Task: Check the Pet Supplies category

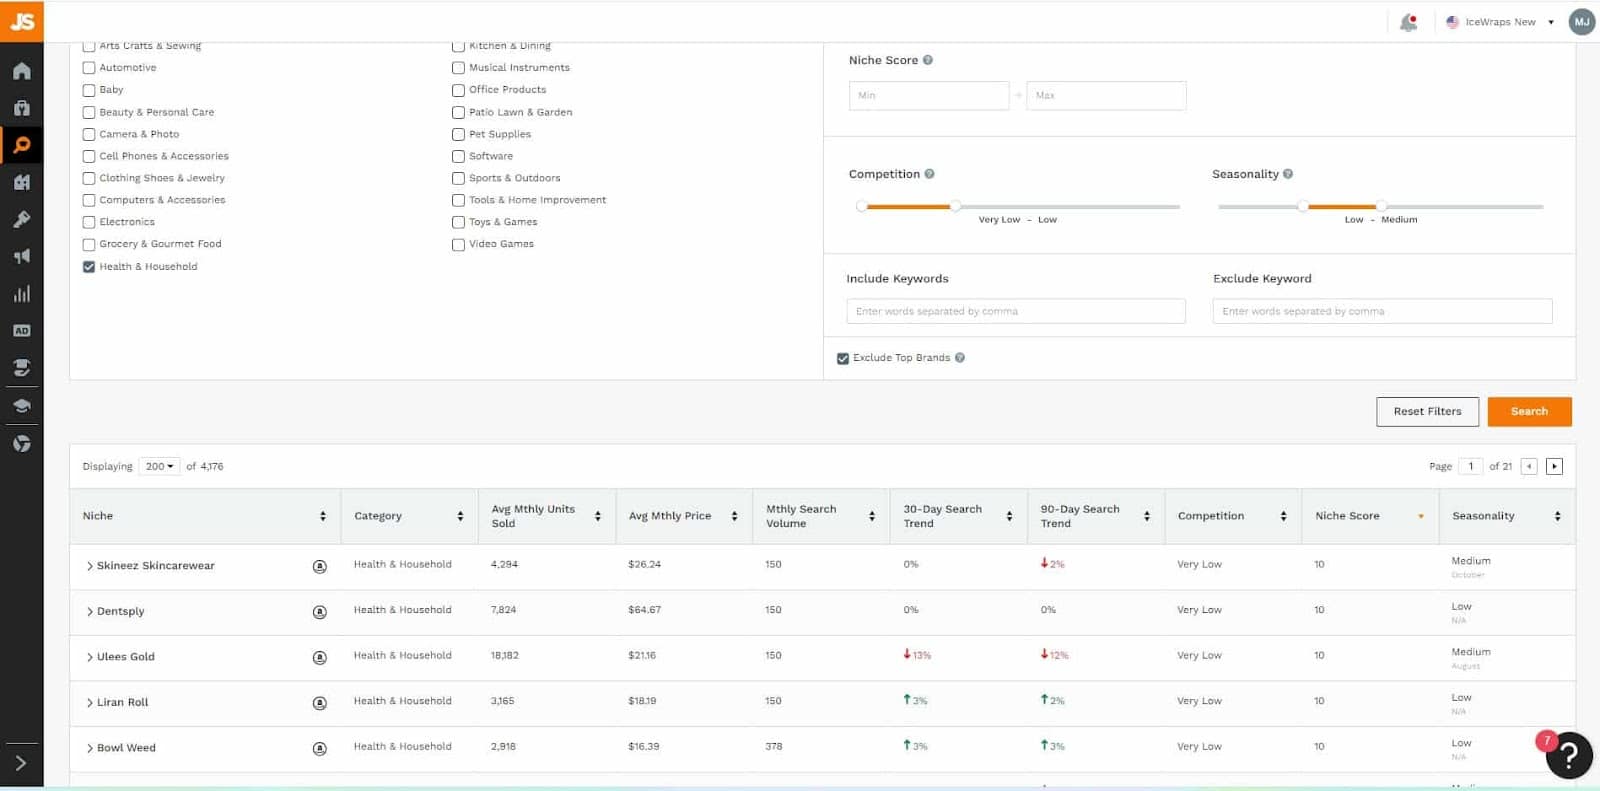Action: [x=458, y=134]
